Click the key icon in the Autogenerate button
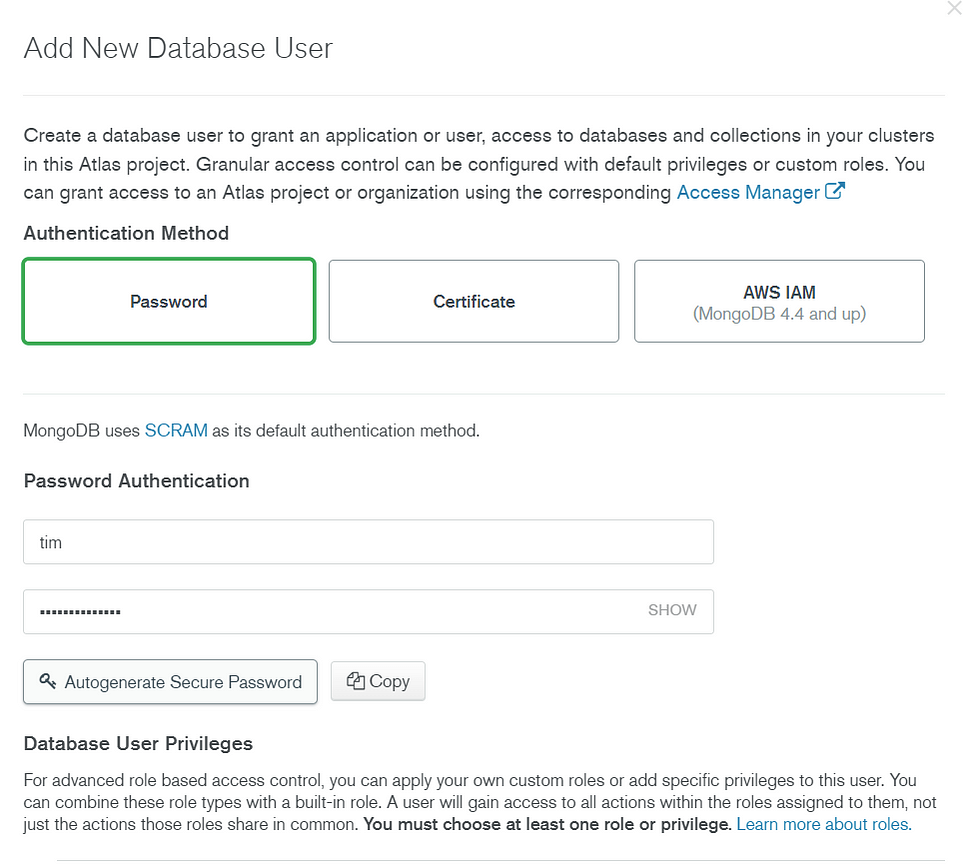 click(x=48, y=681)
